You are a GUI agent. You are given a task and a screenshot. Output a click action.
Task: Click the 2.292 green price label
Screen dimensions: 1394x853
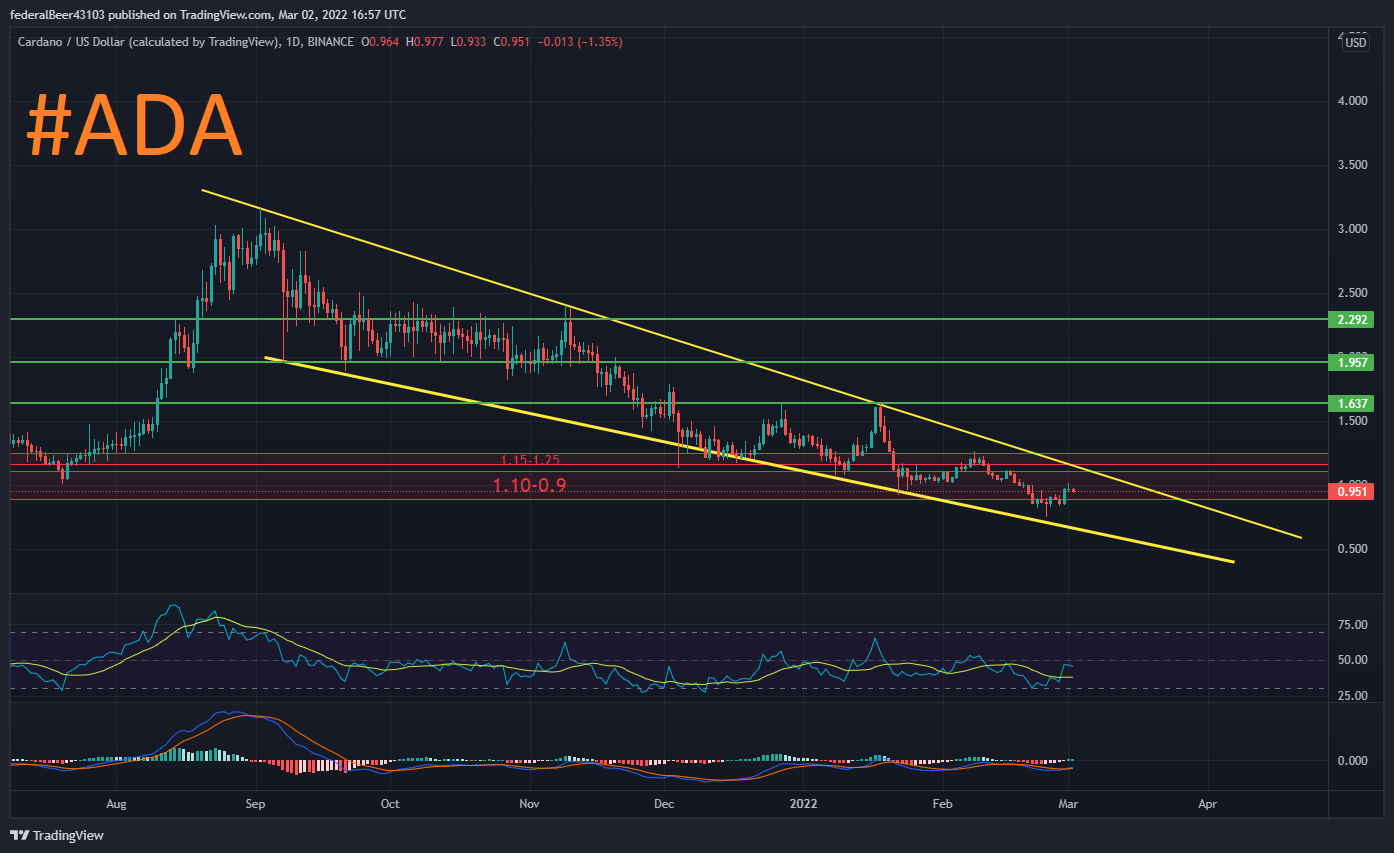(x=1350, y=320)
